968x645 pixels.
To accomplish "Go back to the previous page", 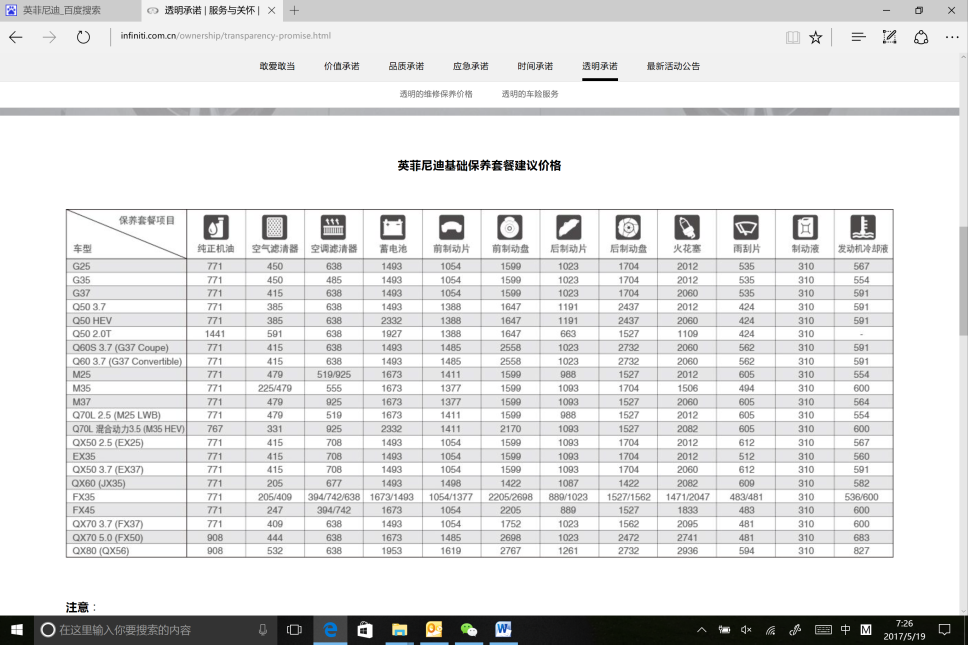I will tap(16, 37).
